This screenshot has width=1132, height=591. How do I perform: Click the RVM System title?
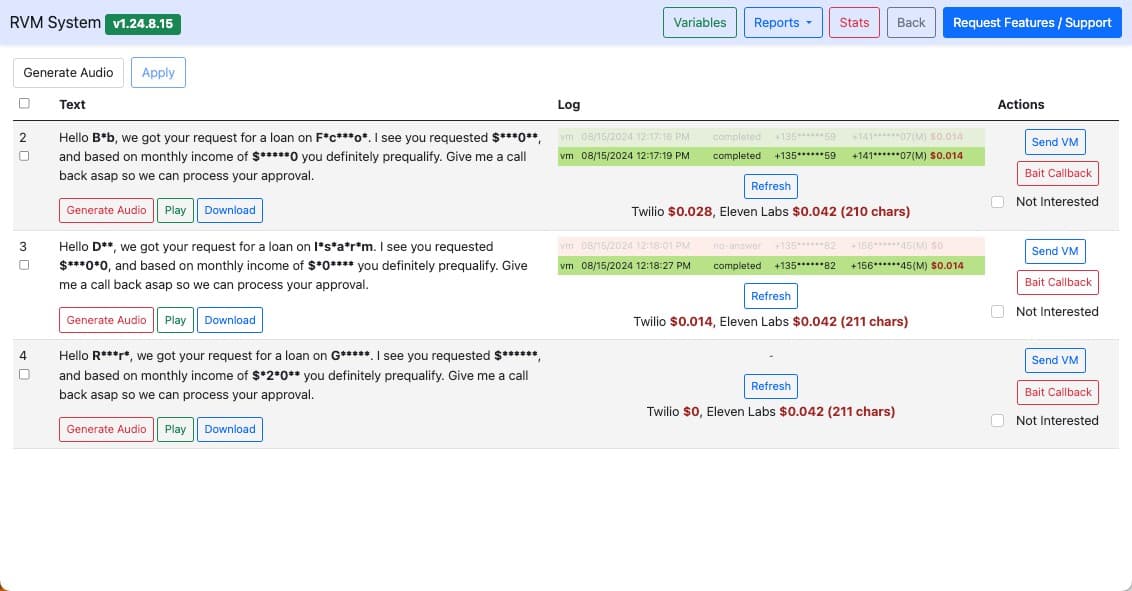(55, 22)
